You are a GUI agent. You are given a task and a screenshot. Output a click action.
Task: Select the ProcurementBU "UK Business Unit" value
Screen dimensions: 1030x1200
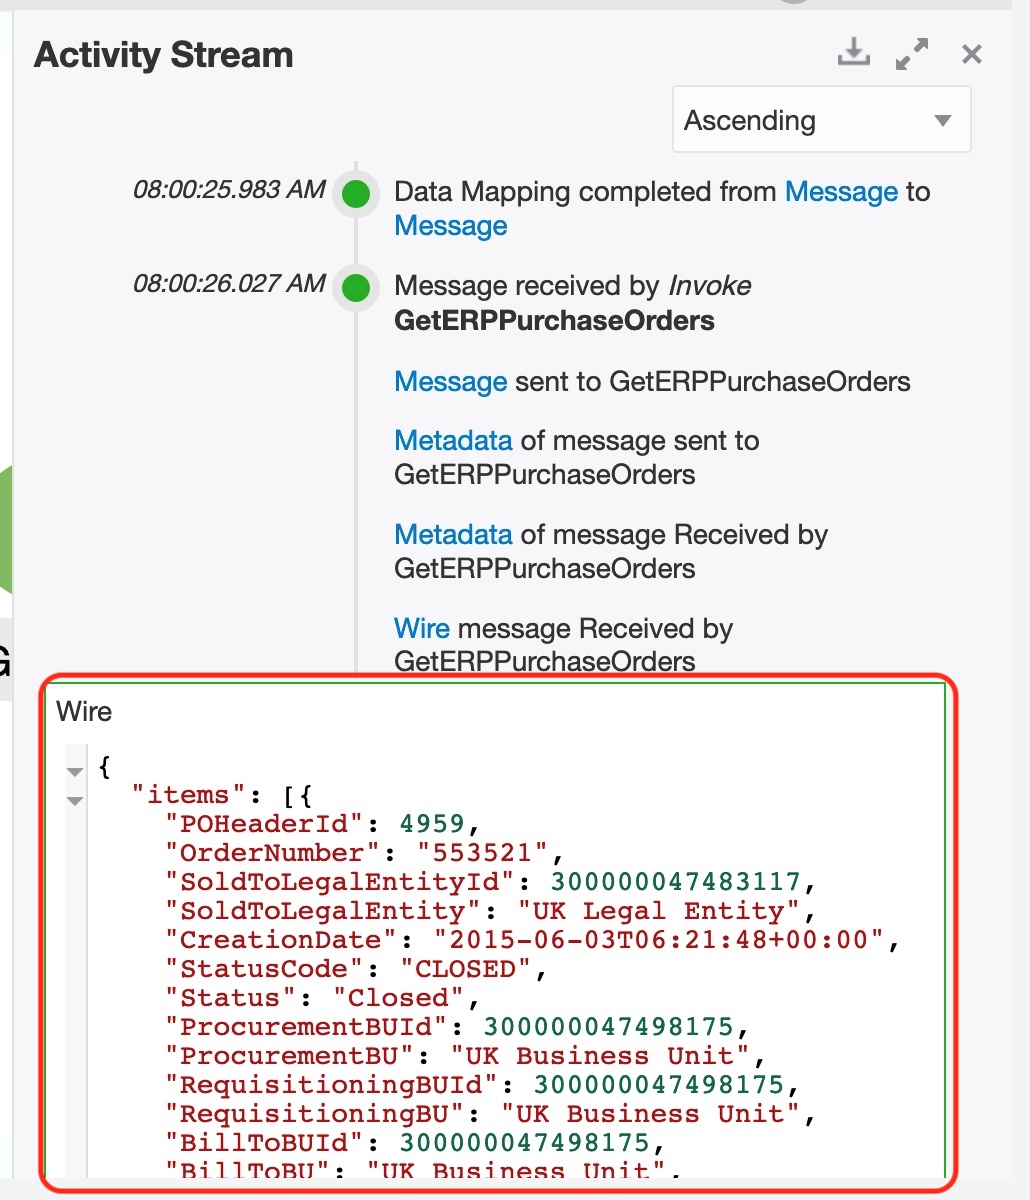[601, 1056]
